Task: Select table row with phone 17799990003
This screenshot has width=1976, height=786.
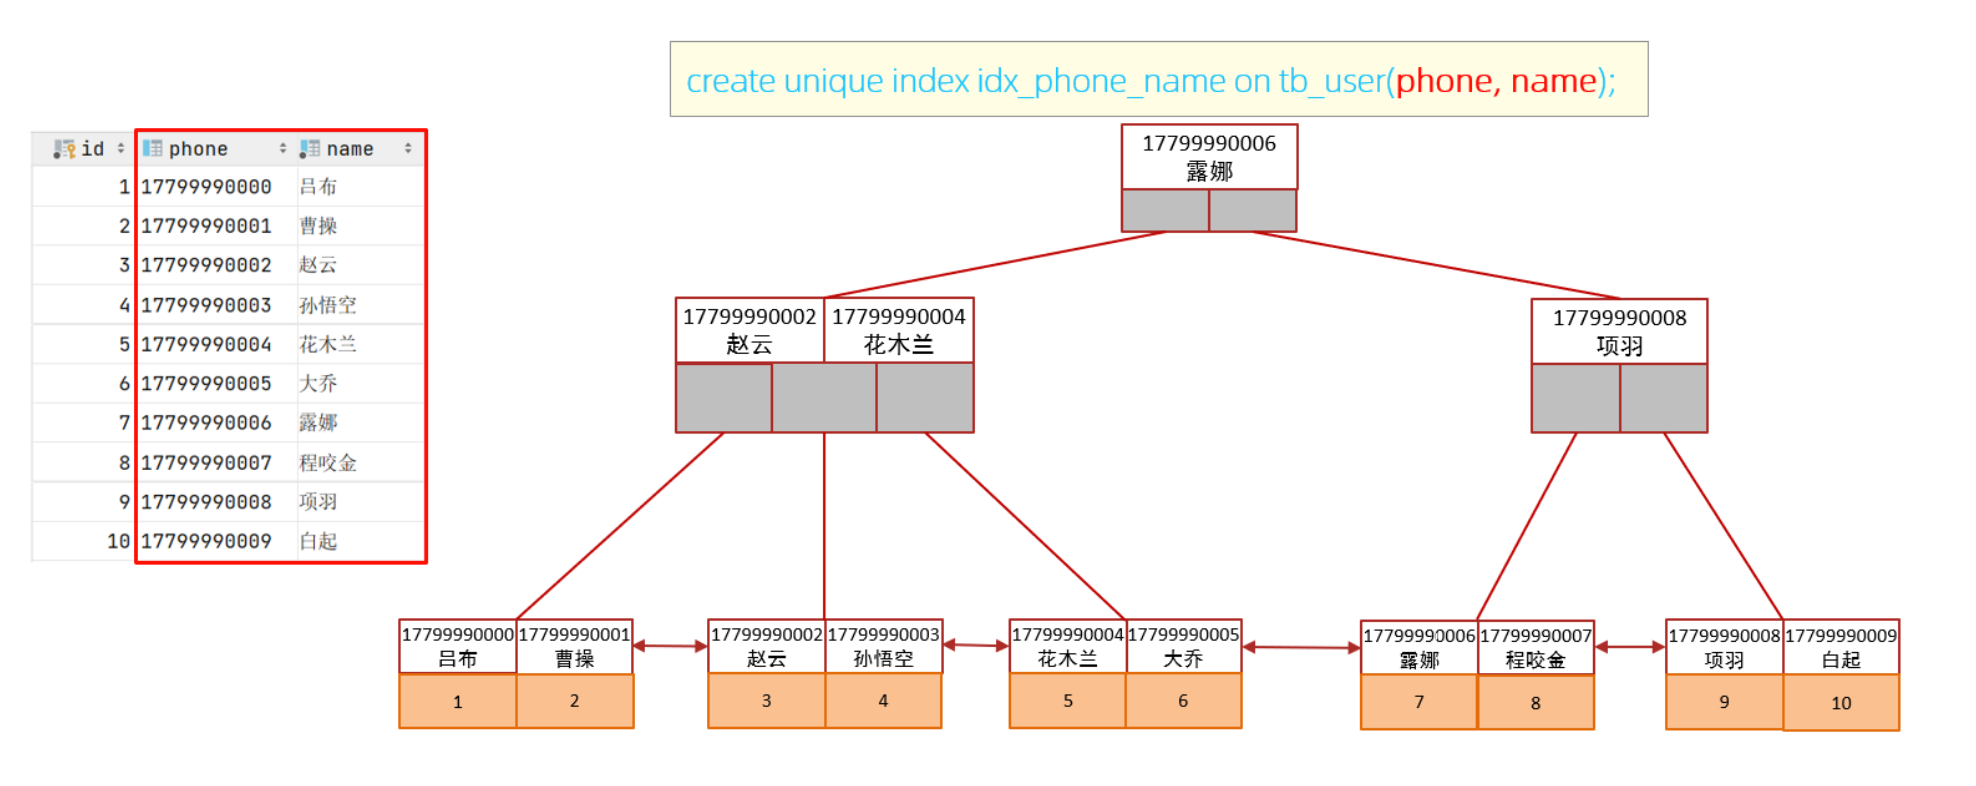Action: click(x=229, y=305)
